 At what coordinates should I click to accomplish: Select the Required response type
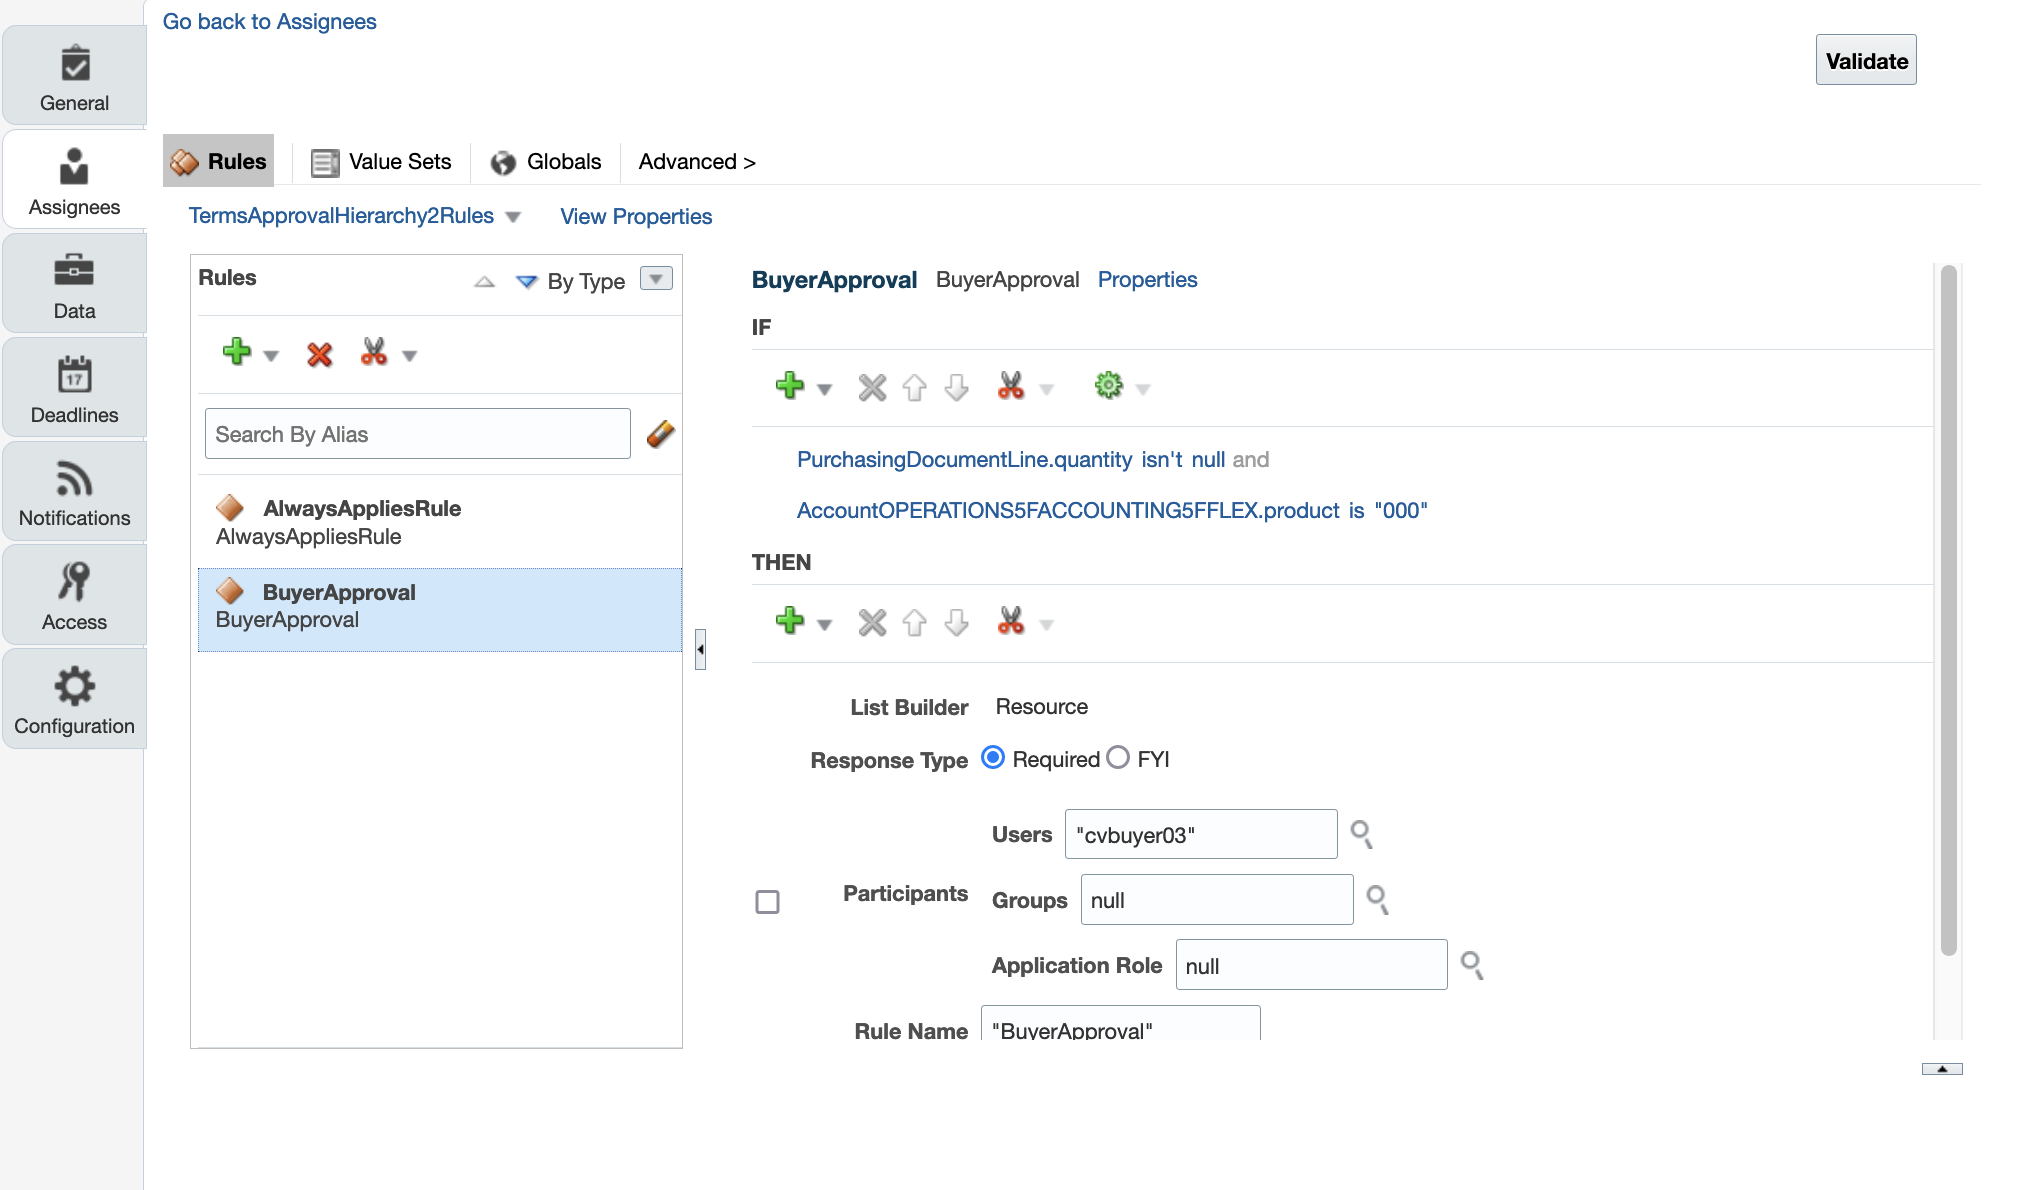coord(993,758)
